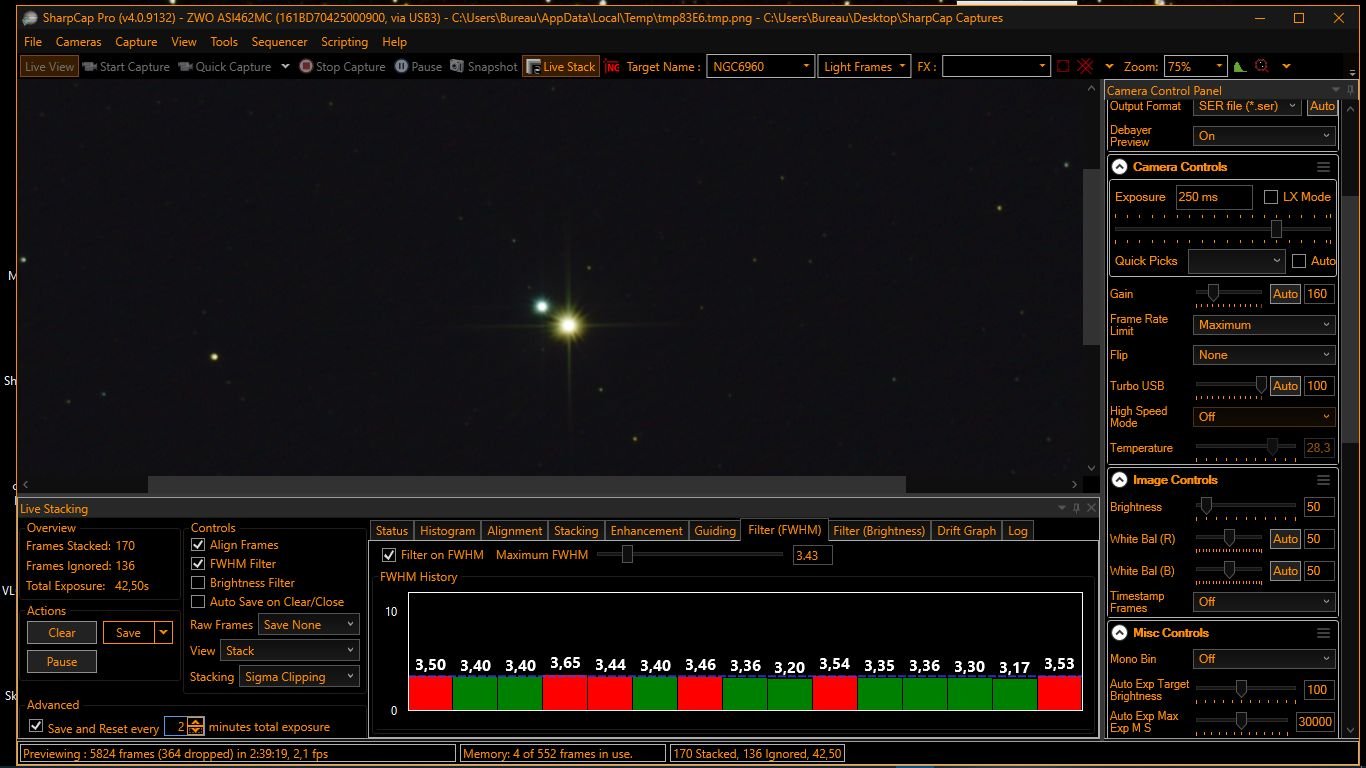Screen dimensions: 1366x768
Task: Open the Save button dropdown arrow
Action: pos(163,633)
